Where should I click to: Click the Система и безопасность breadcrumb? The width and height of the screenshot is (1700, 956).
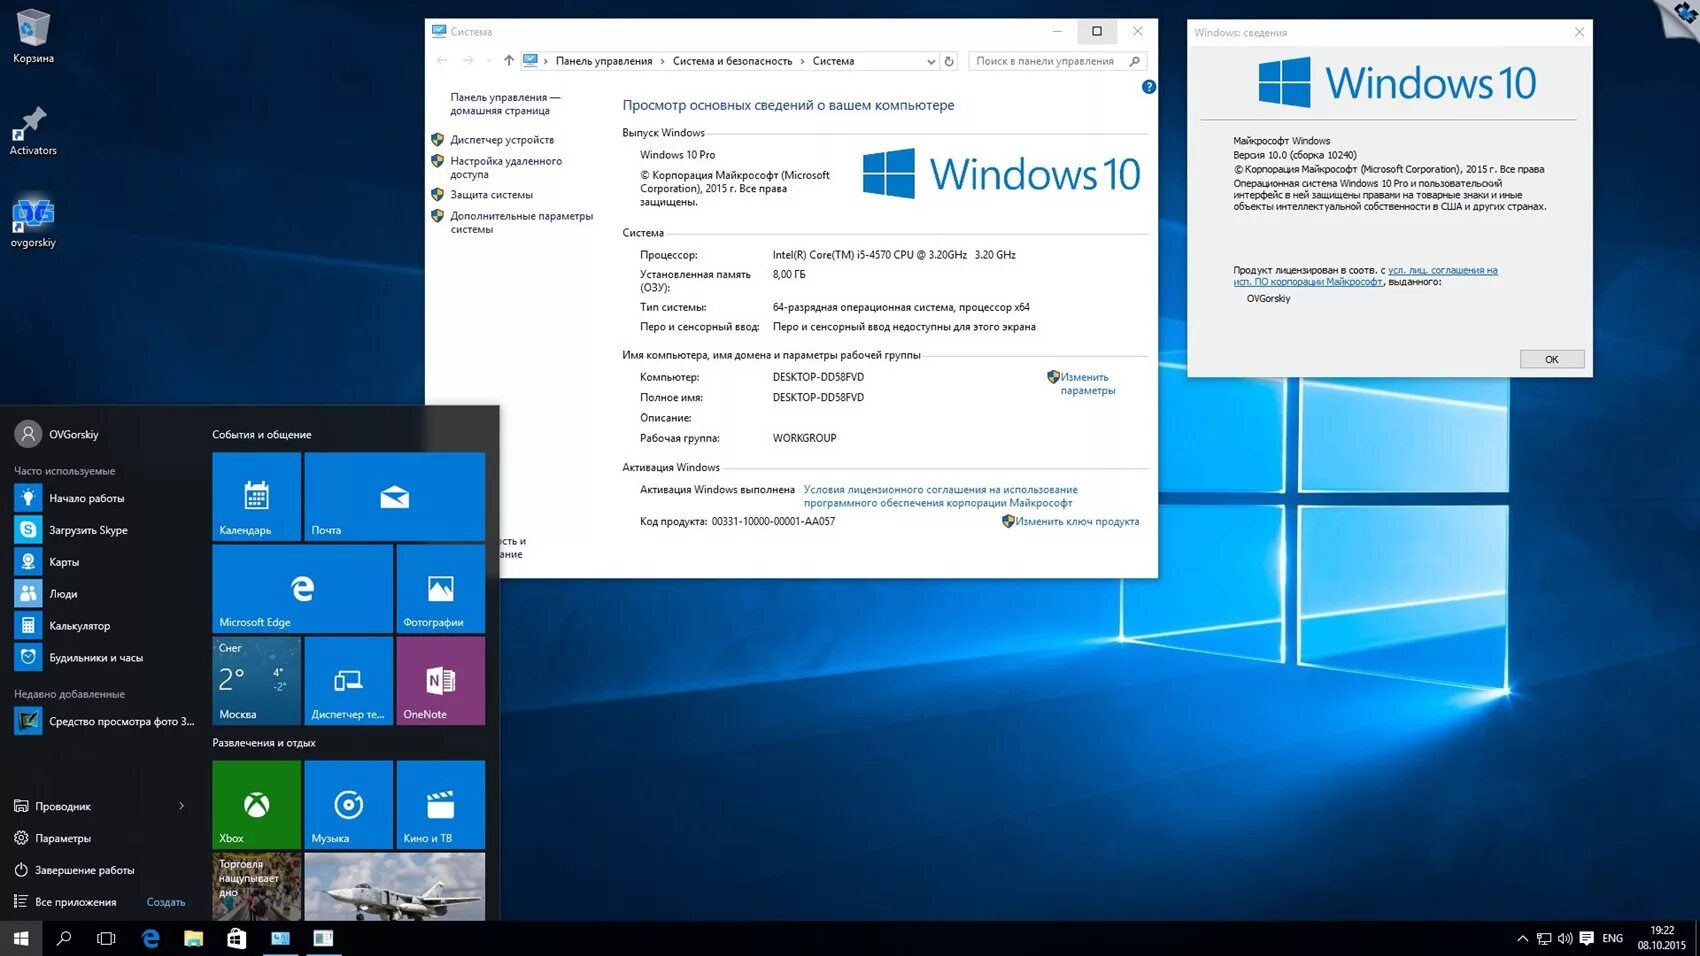(732, 61)
